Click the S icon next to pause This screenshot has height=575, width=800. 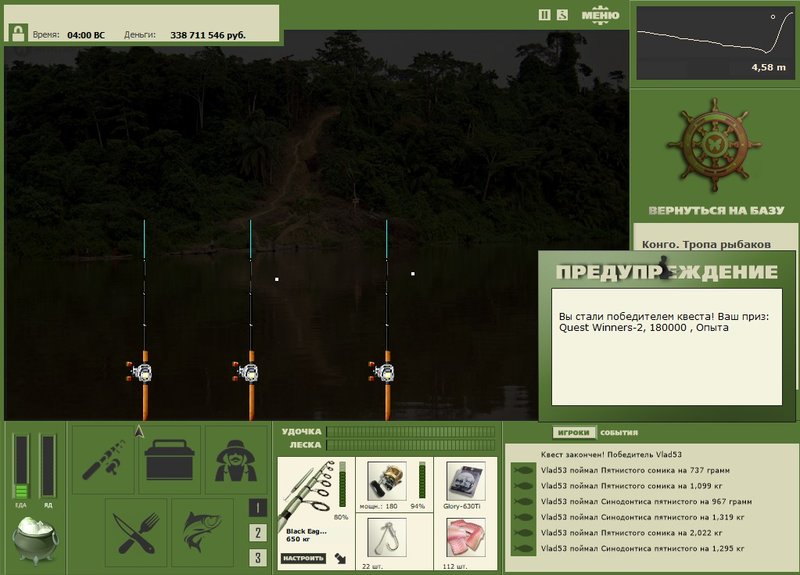562,15
